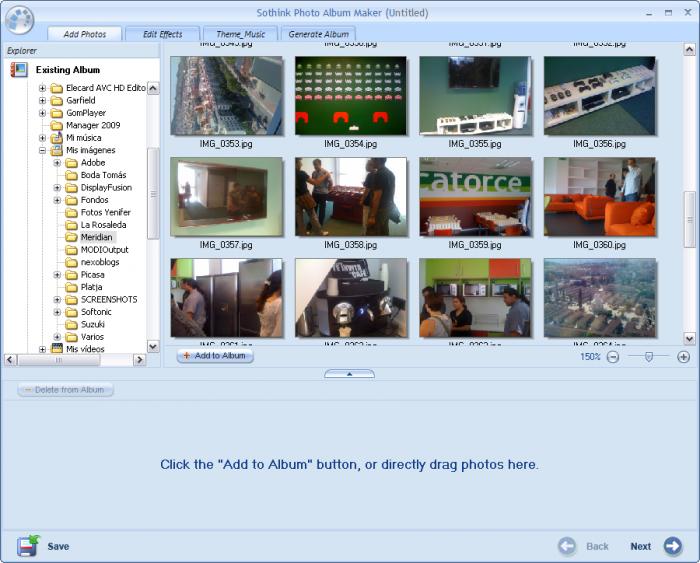Click the Save floppy disk icon
Screen dimensions: 700x563
pos(28,546)
